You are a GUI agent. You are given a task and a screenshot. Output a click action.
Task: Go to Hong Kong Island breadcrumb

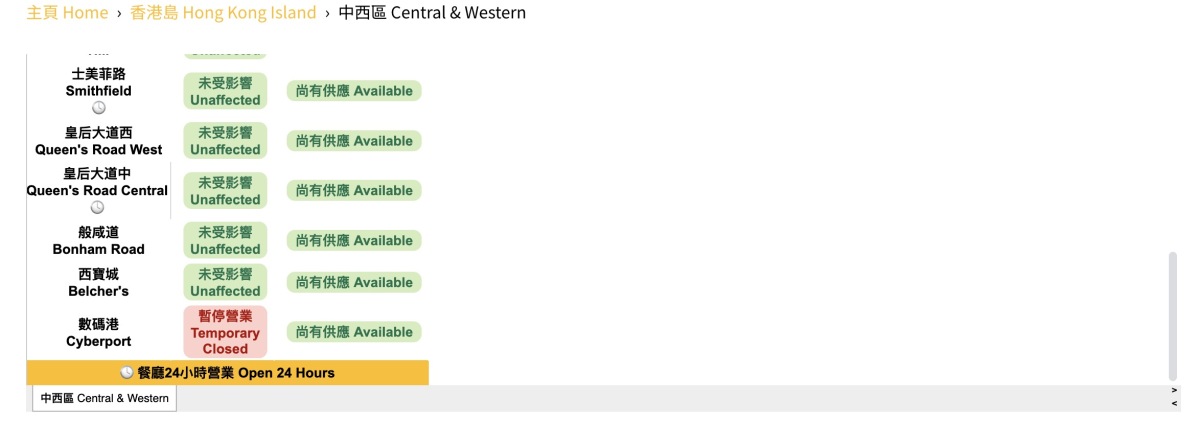point(223,13)
